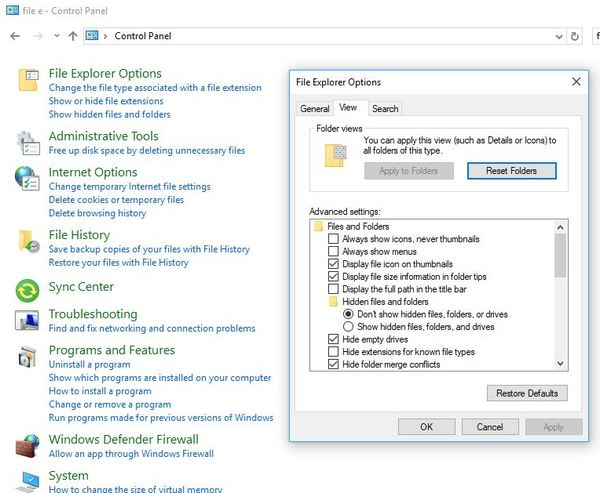
Task: Click the Programs and Features icon
Action: (28, 357)
